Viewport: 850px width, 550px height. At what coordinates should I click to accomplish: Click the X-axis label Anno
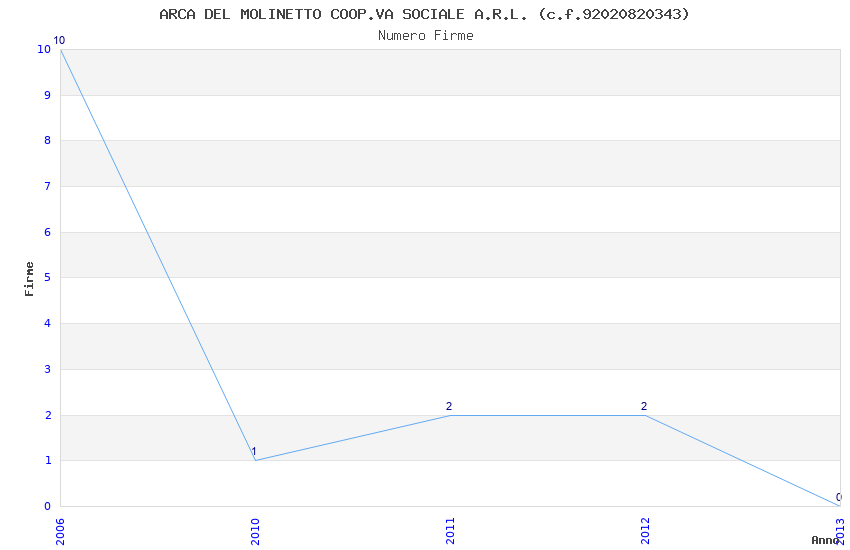(x=825, y=540)
